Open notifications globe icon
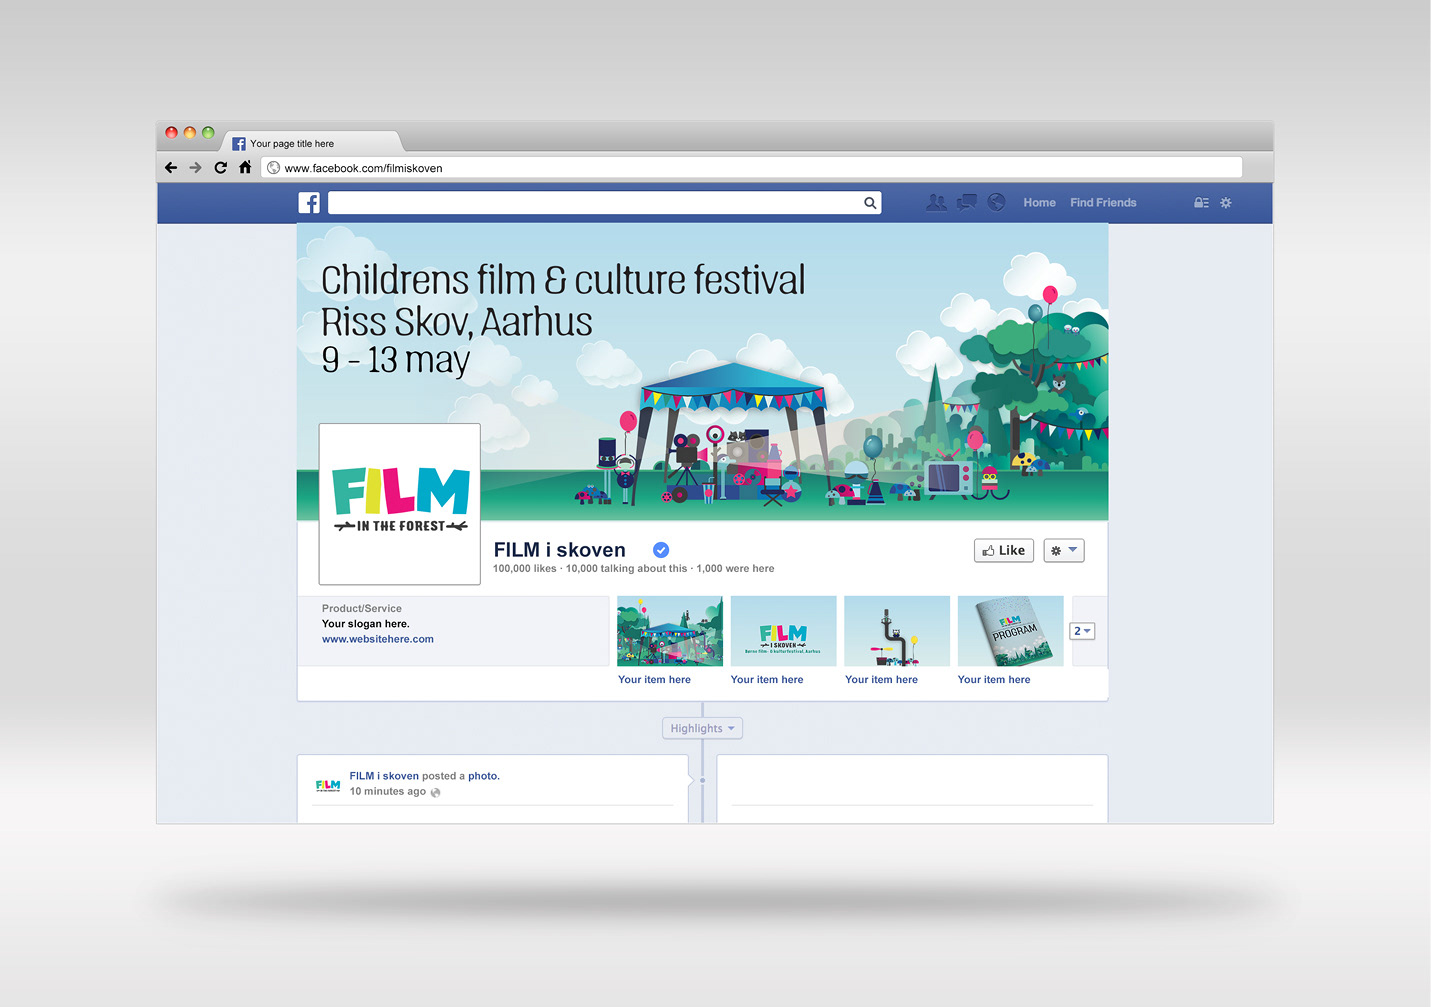Screen dimensions: 1431x1007 [x=996, y=202]
